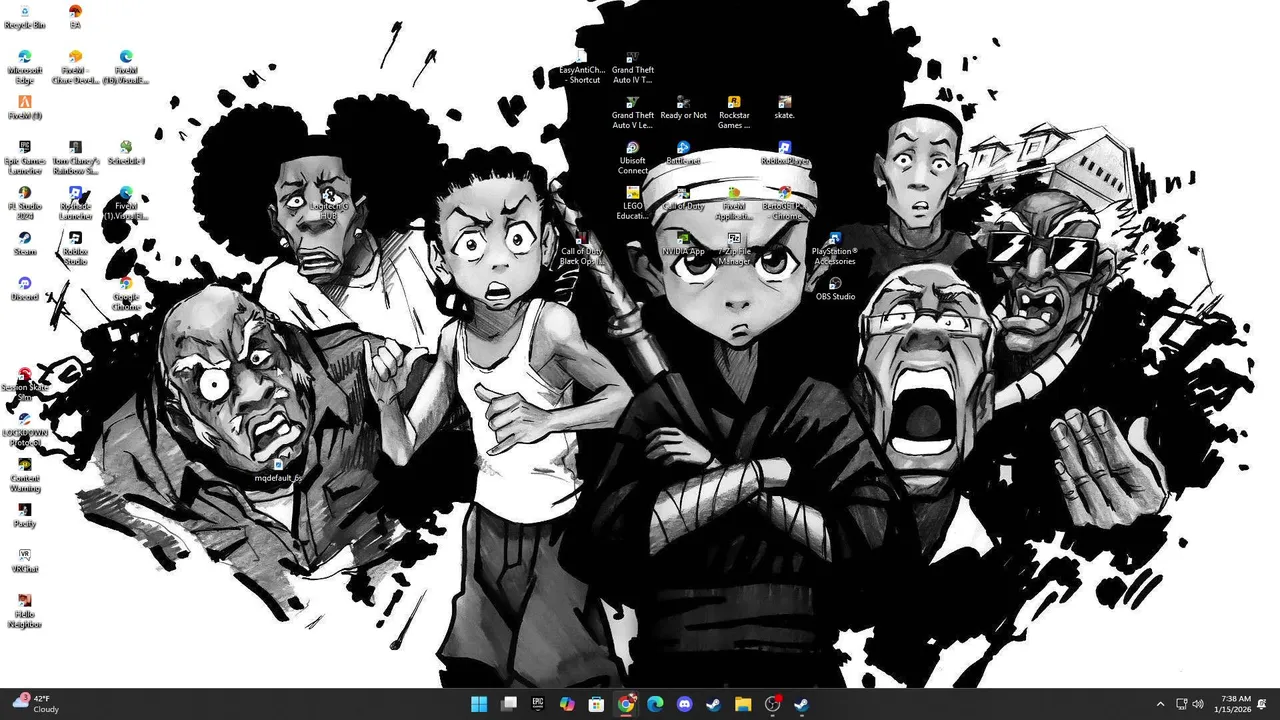Select the BertoGETP - Chrome desktop shortcut
The height and width of the screenshot is (720, 1280).
pyautogui.click(x=784, y=203)
